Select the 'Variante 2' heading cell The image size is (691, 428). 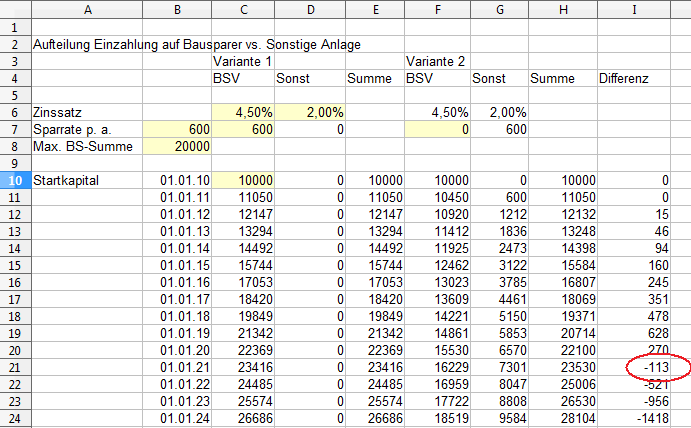436,62
